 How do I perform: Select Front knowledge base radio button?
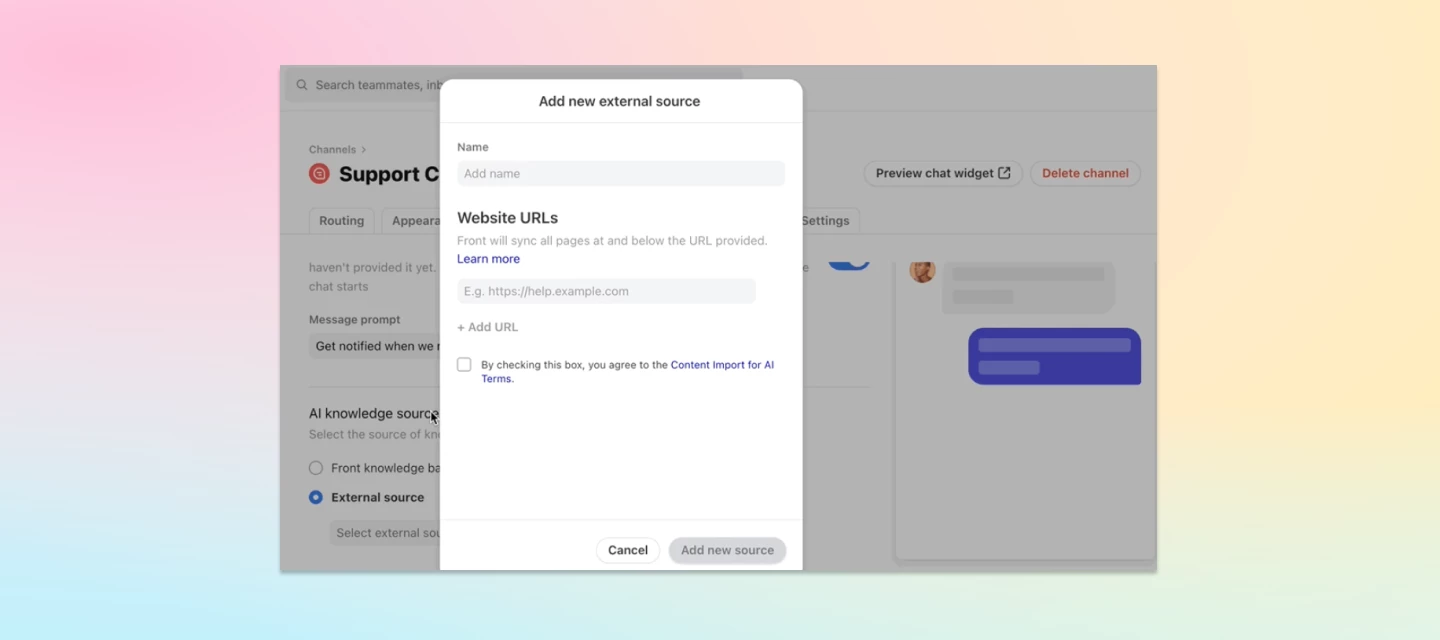tap(316, 468)
